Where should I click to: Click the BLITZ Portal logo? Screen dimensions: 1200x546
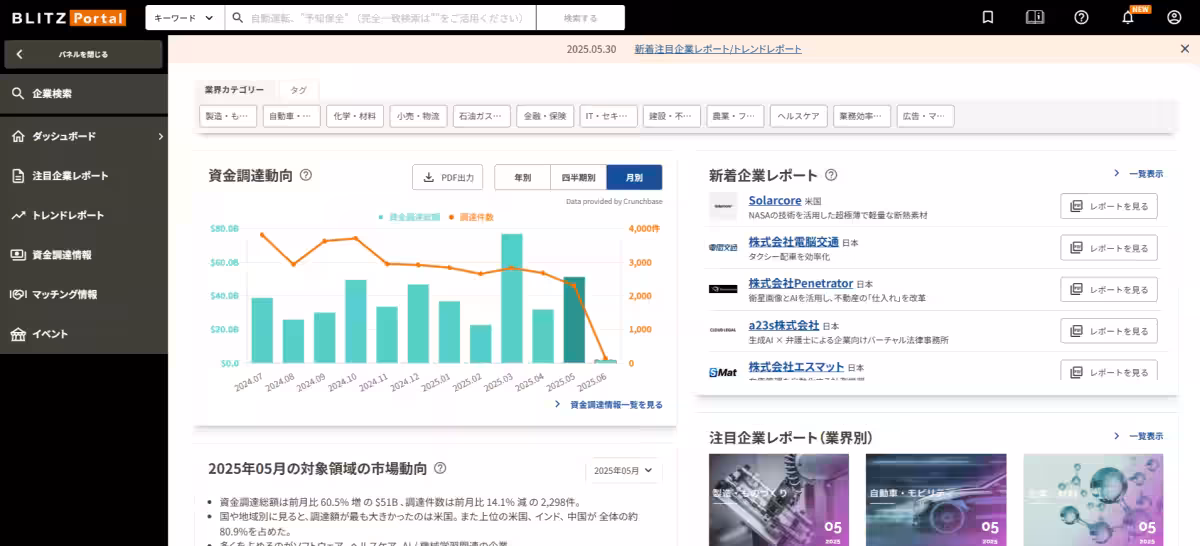69,18
